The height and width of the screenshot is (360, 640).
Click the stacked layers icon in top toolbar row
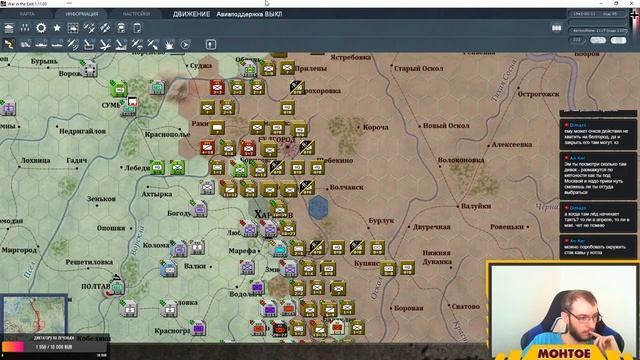point(9,28)
